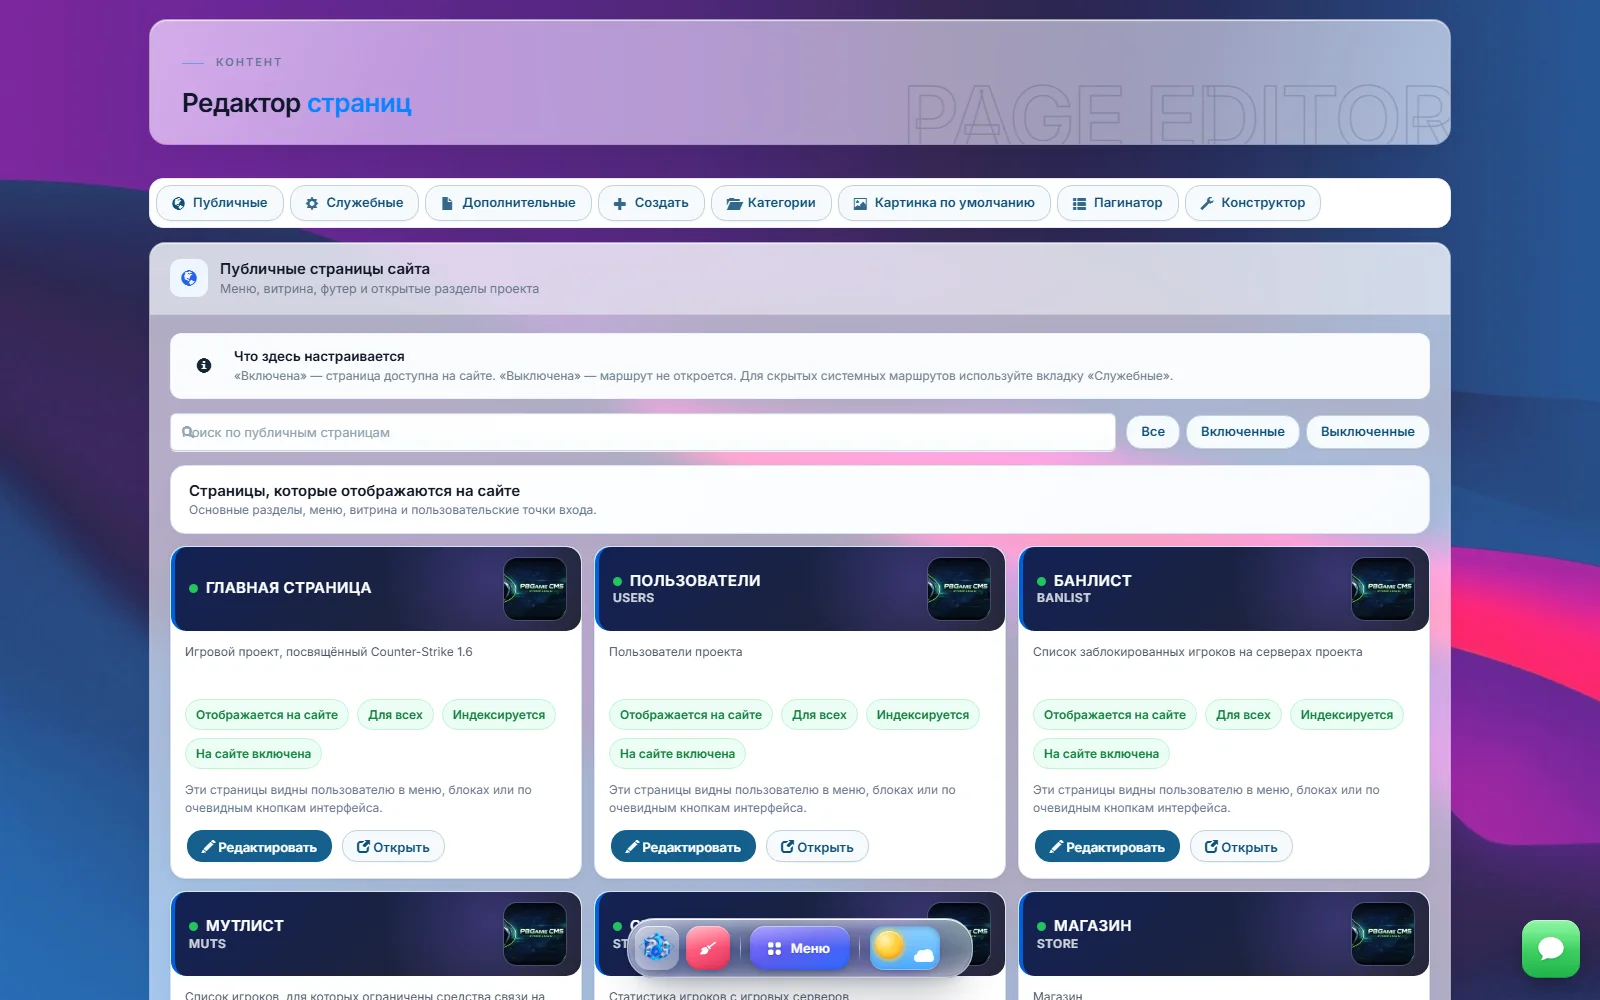This screenshot has width=1600, height=1000.
Task: Click 'Индексируется' tag on Банлист card
Action: 1347,715
